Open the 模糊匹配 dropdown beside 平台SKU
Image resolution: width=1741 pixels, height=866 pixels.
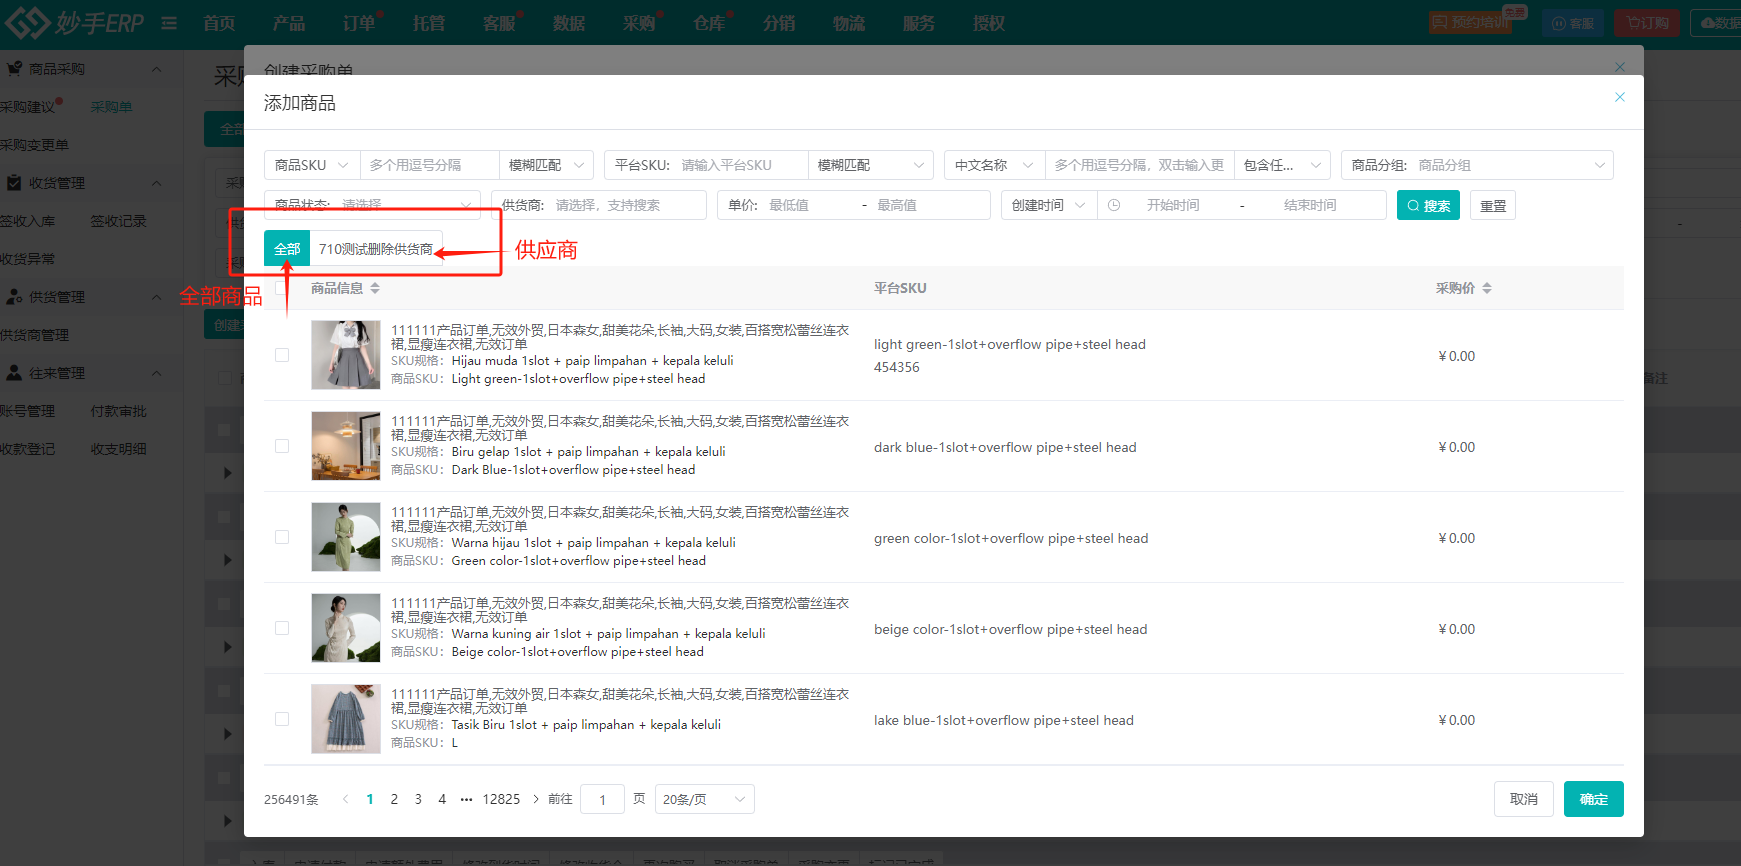point(870,165)
